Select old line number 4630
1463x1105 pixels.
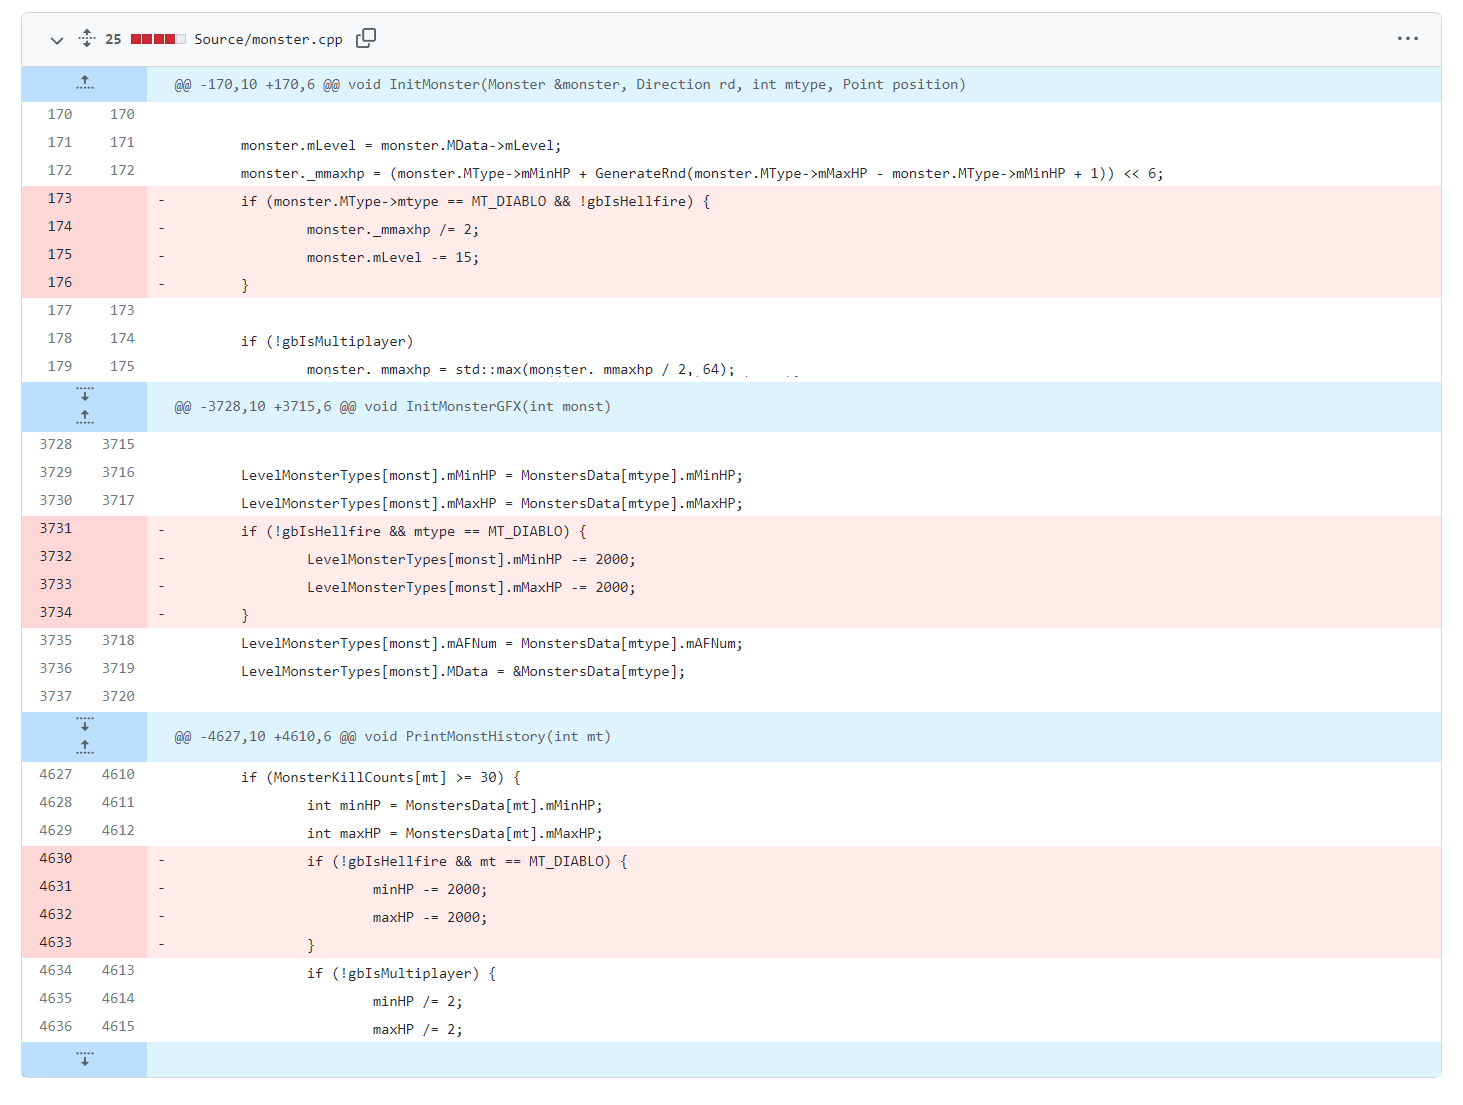(56, 858)
